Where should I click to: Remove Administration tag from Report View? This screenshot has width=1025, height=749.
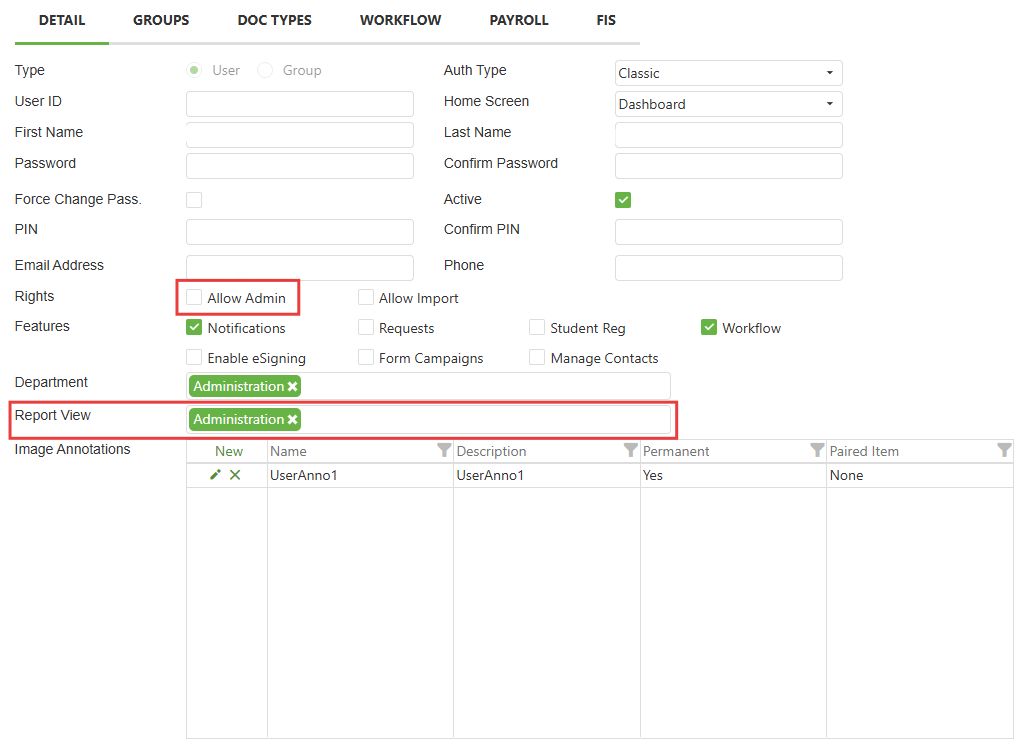(293, 420)
